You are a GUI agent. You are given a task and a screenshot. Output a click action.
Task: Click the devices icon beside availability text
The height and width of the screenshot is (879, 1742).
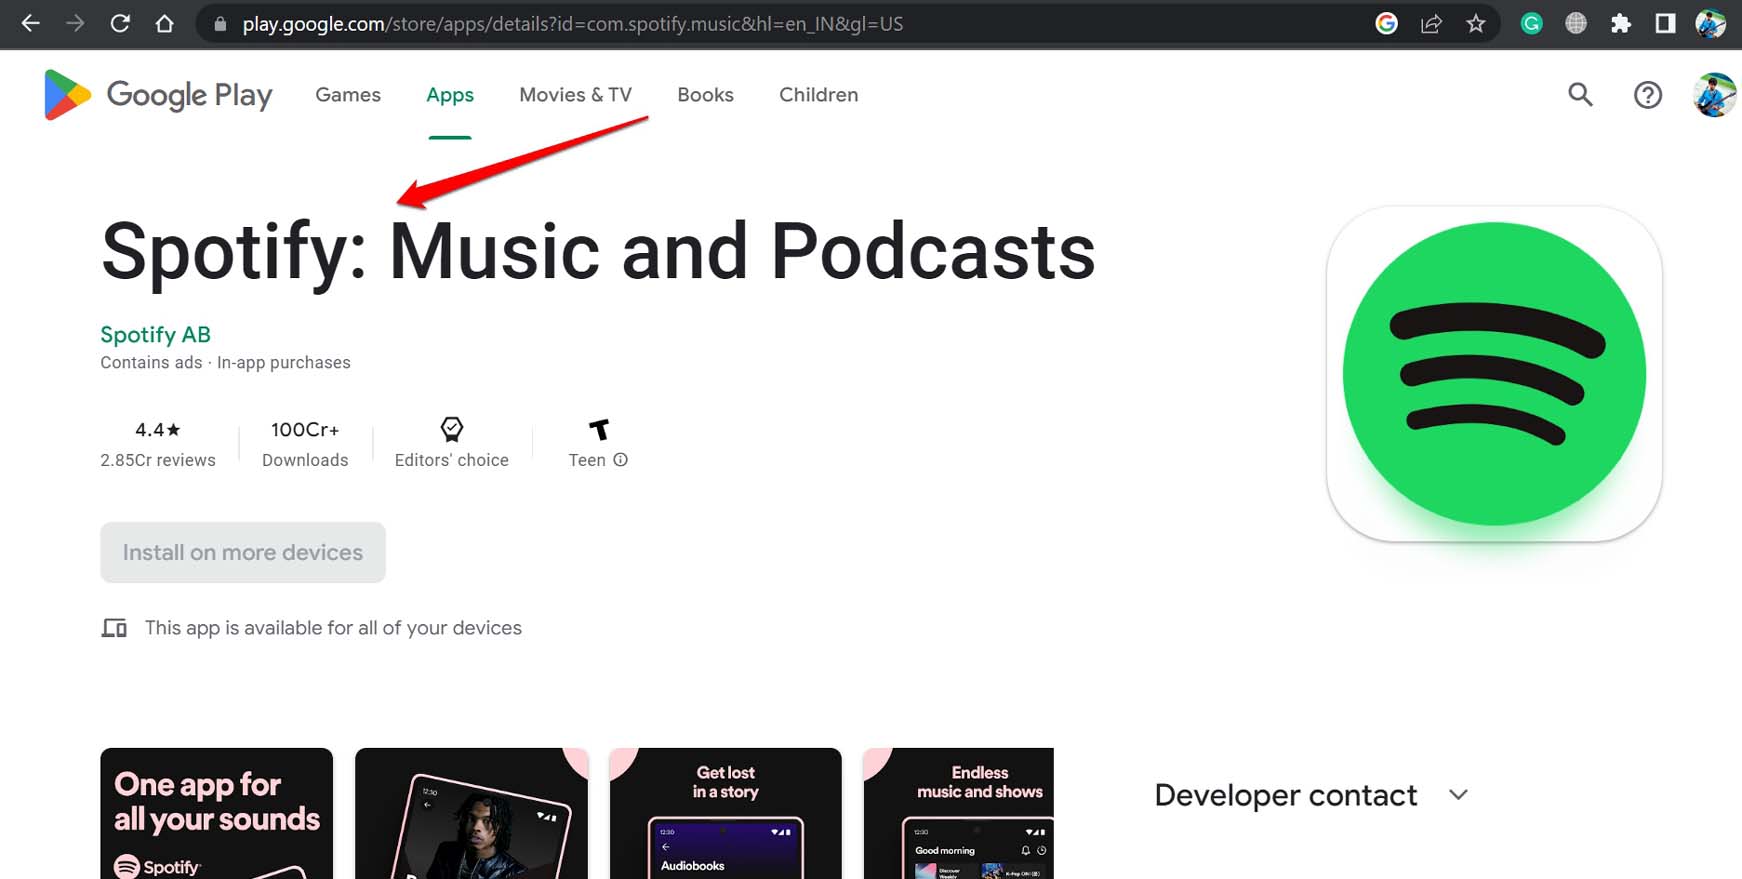[x=114, y=628]
